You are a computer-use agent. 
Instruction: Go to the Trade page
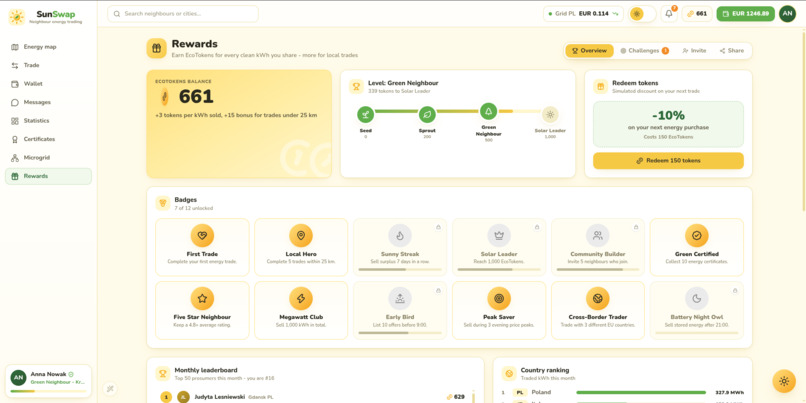click(x=48, y=65)
